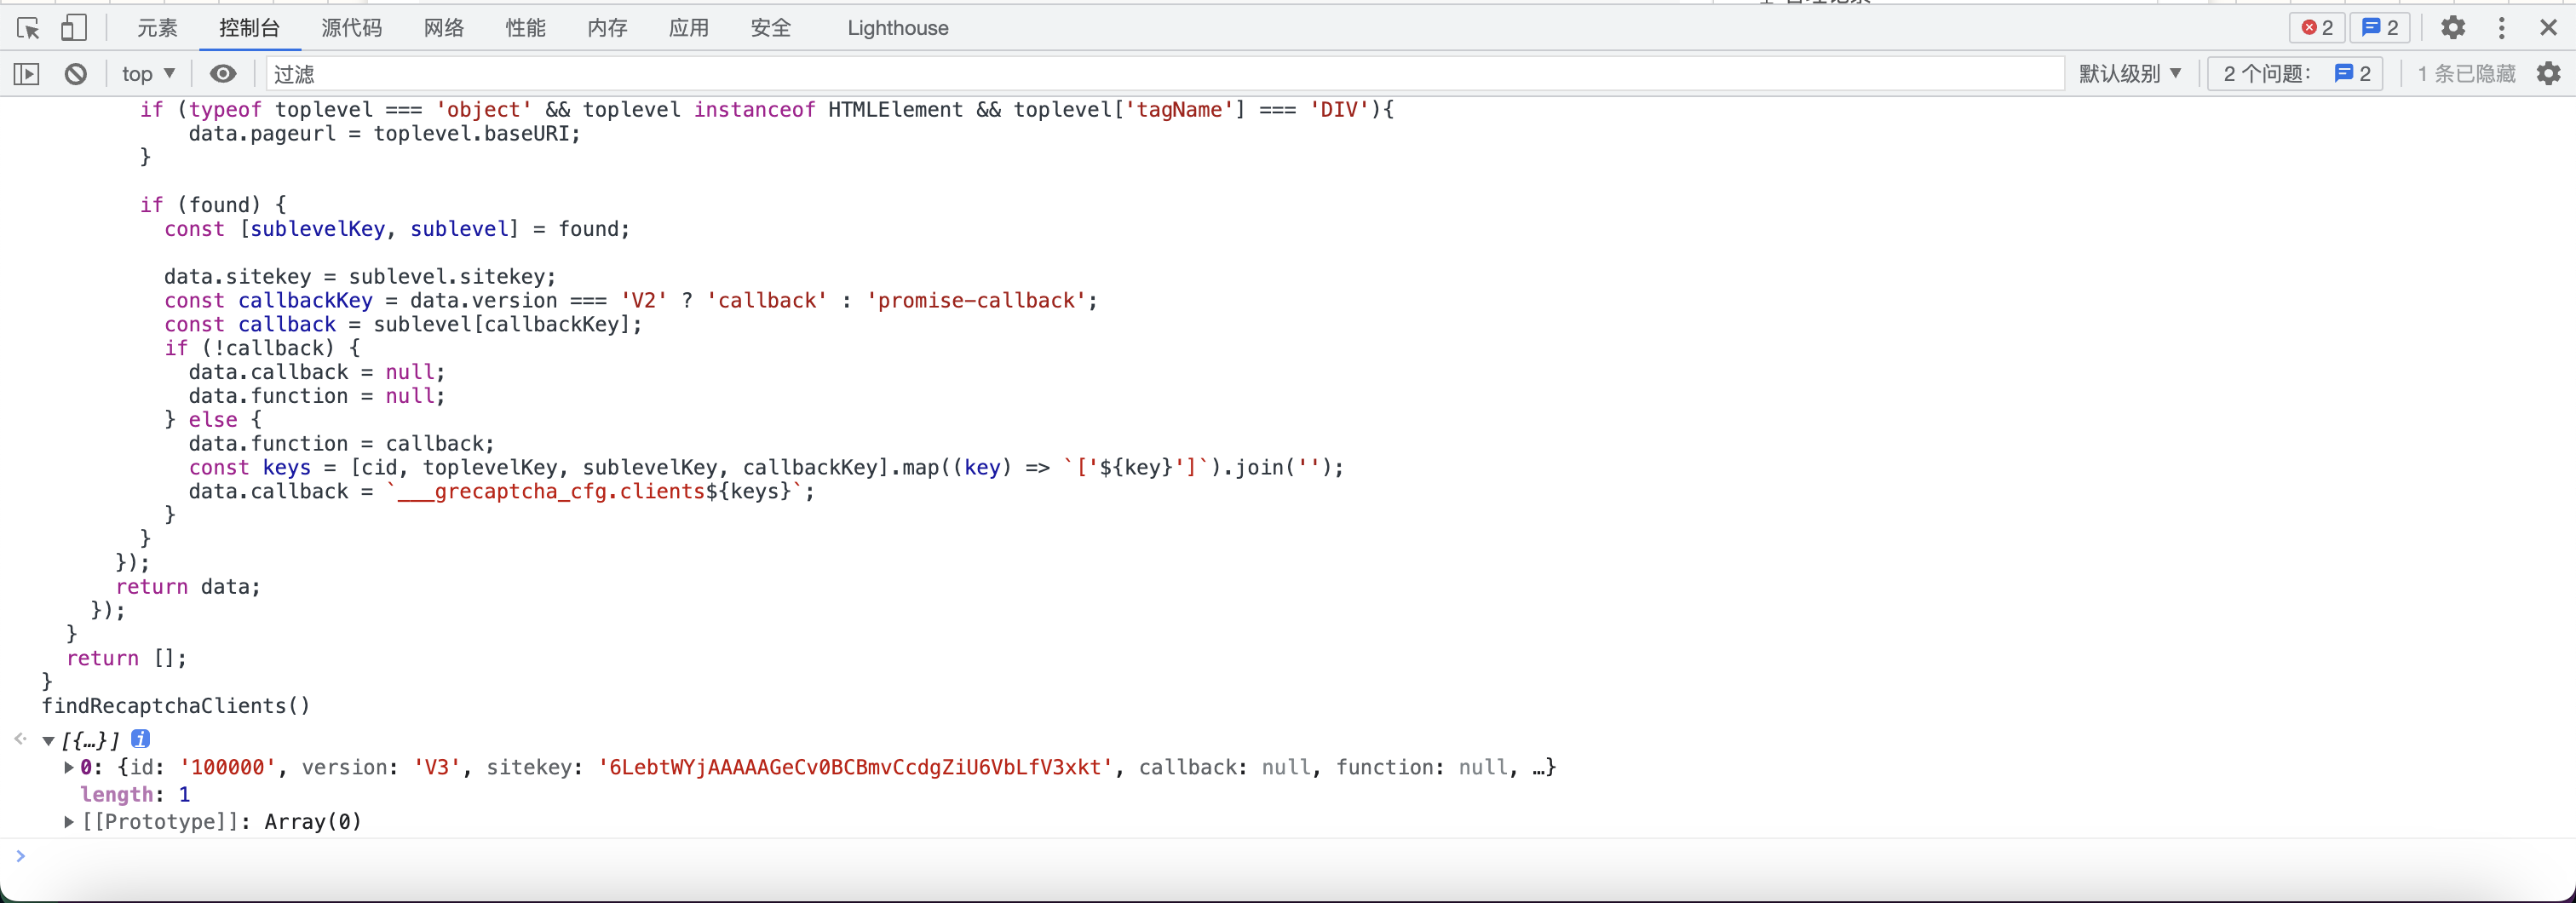This screenshot has height=903, width=2576.
Task: Collapse the [{…}] array result
Action: tap(48, 741)
